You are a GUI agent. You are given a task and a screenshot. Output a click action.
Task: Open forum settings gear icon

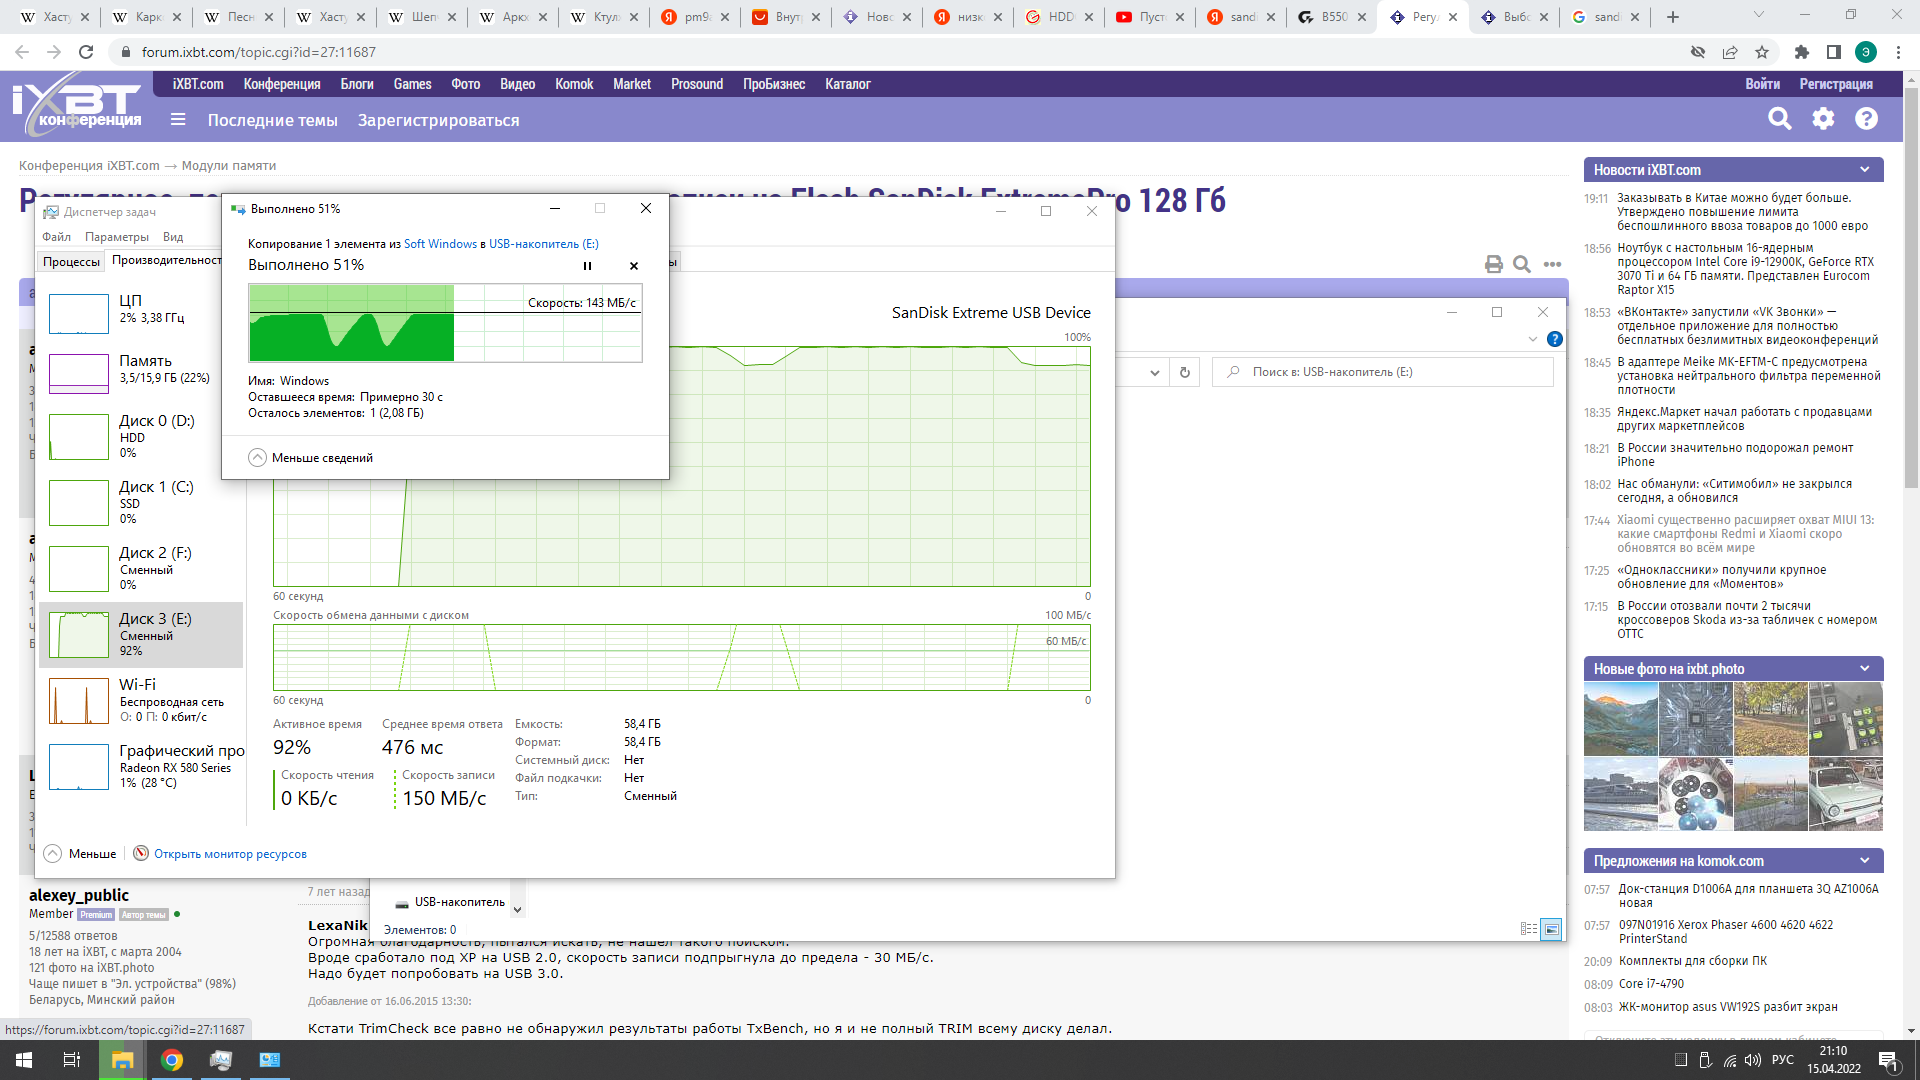(1823, 119)
